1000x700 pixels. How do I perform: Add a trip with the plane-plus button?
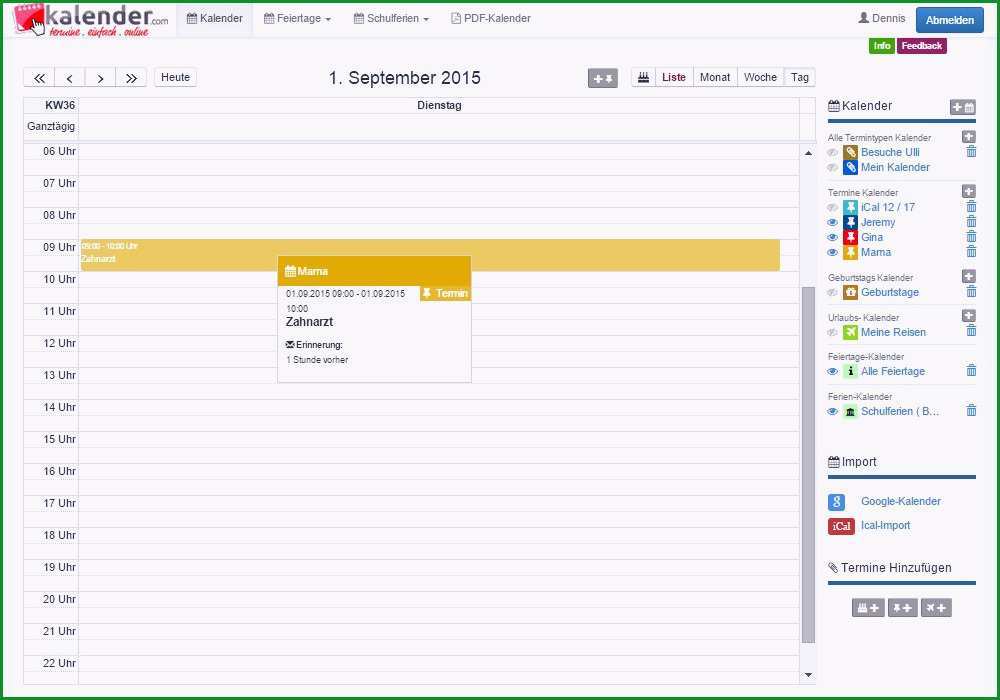pos(936,608)
